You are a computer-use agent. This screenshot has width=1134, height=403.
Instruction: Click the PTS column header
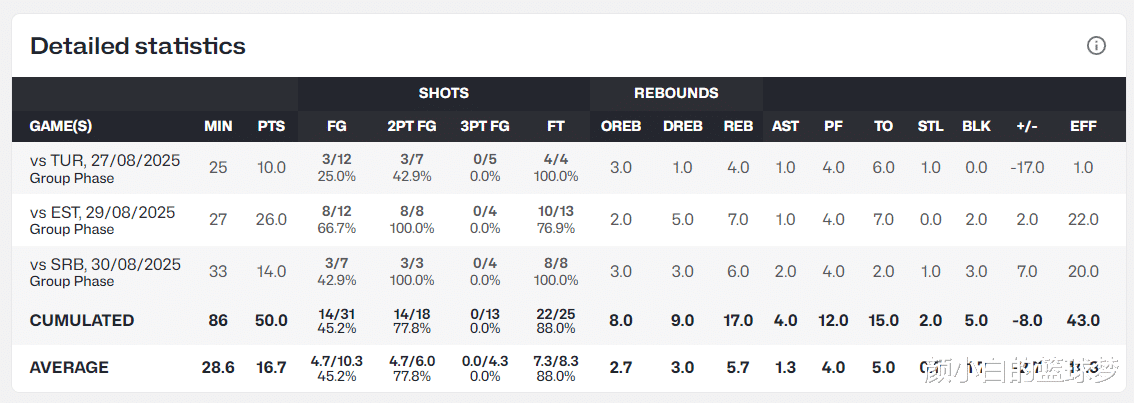[x=271, y=126]
